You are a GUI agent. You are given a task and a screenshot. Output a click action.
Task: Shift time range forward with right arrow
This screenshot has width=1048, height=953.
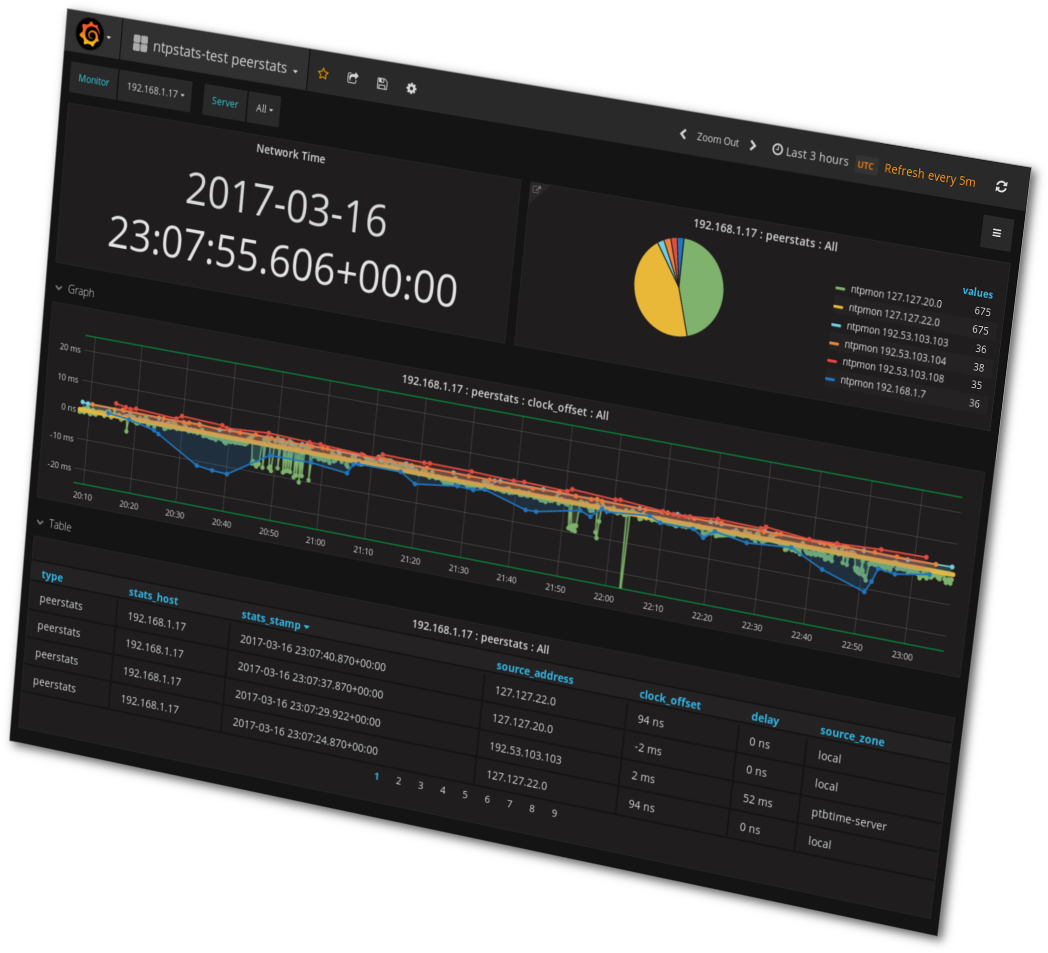tap(753, 146)
